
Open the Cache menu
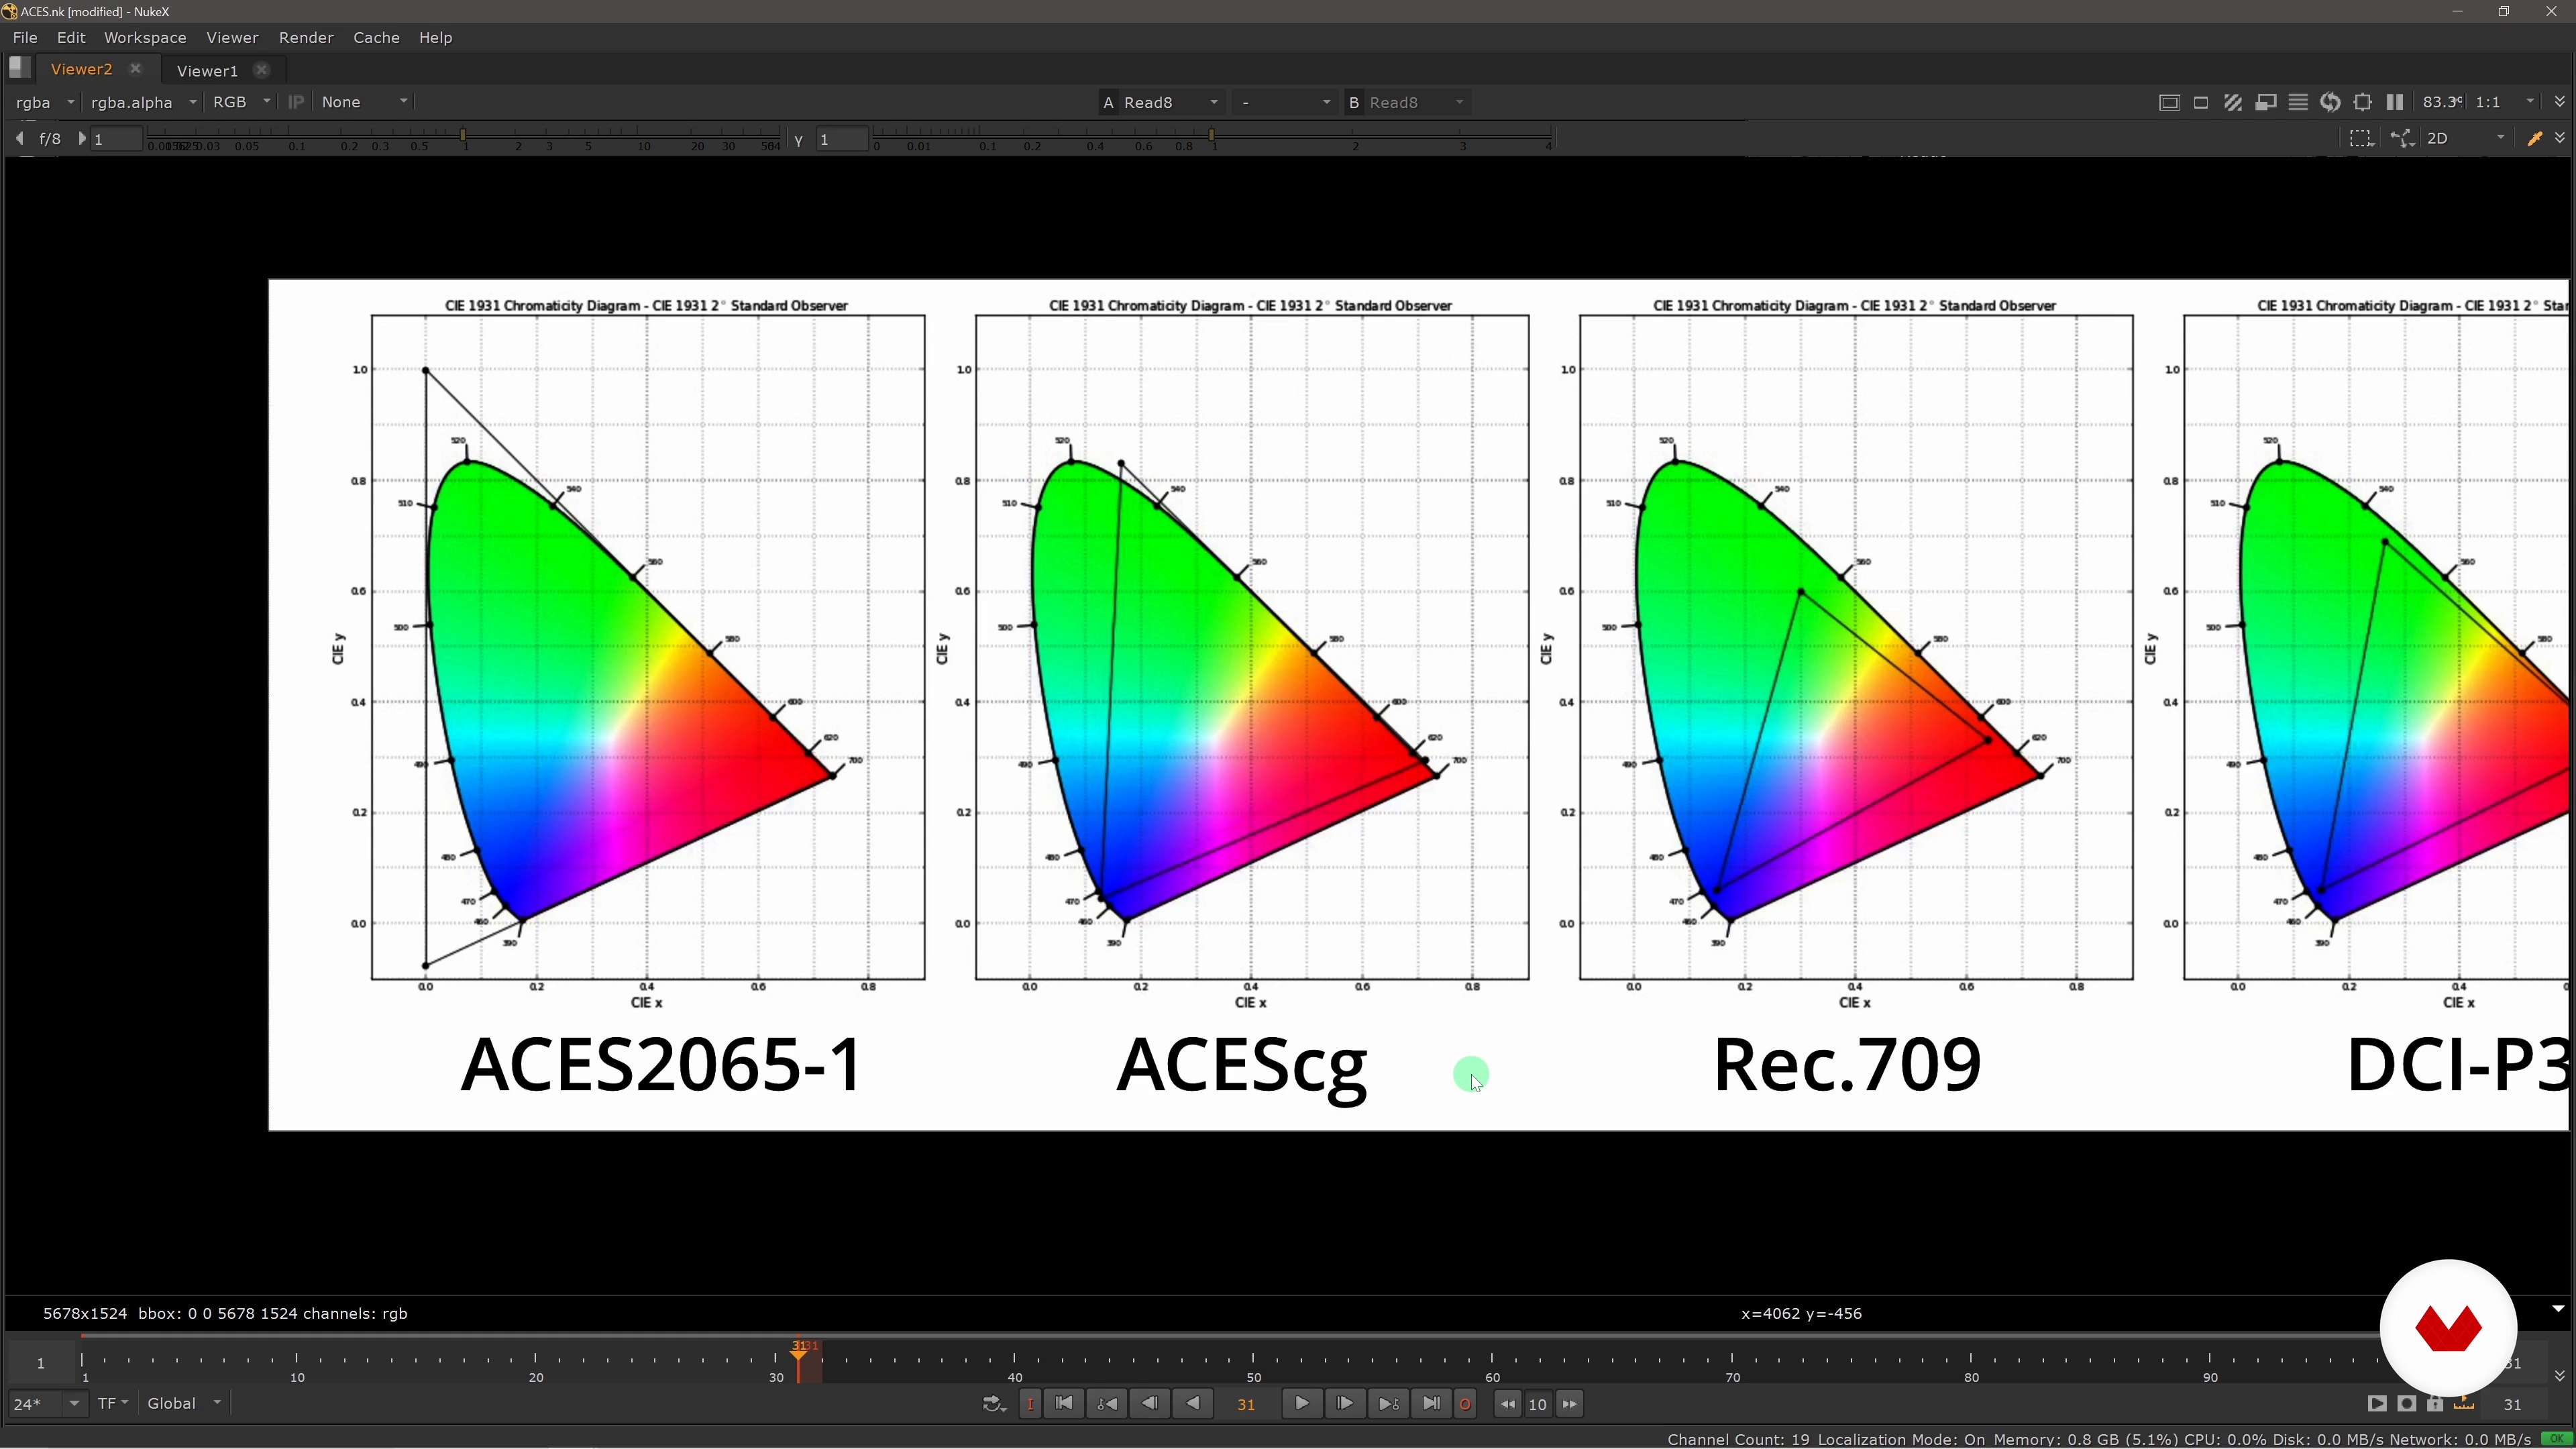(x=376, y=38)
